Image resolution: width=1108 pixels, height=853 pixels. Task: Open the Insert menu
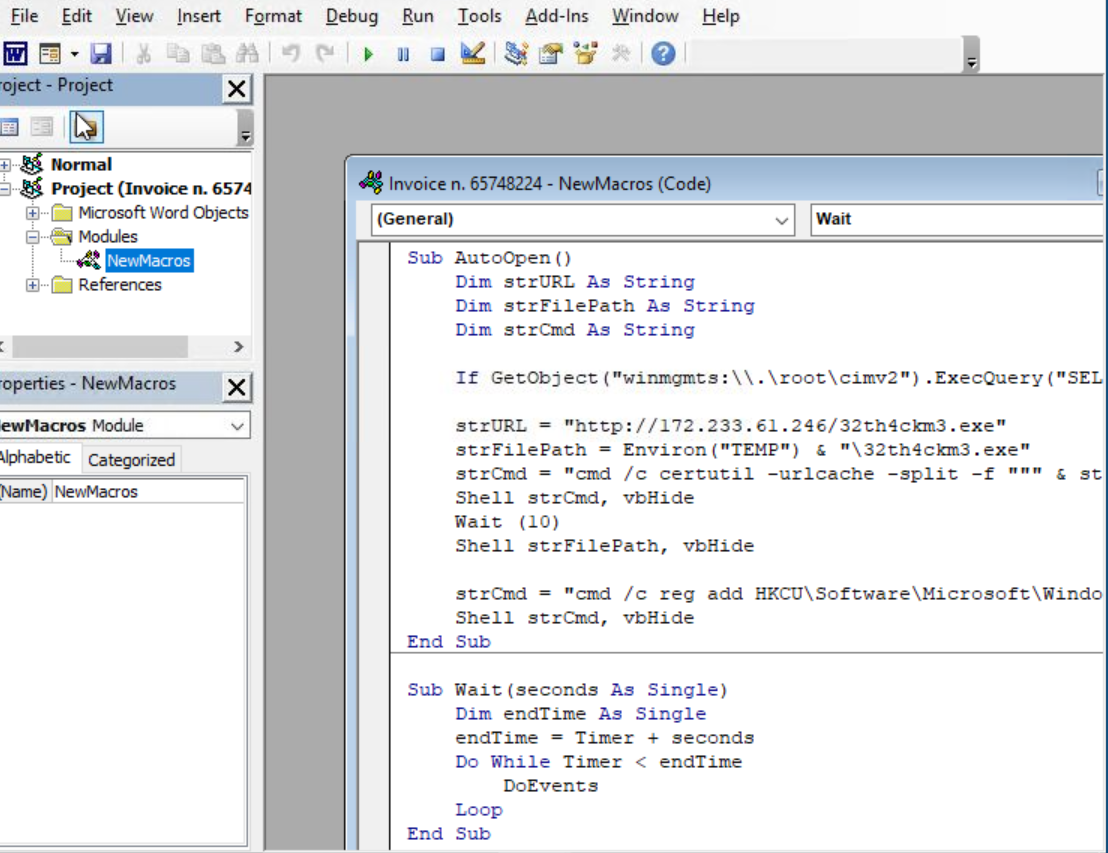tap(199, 16)
